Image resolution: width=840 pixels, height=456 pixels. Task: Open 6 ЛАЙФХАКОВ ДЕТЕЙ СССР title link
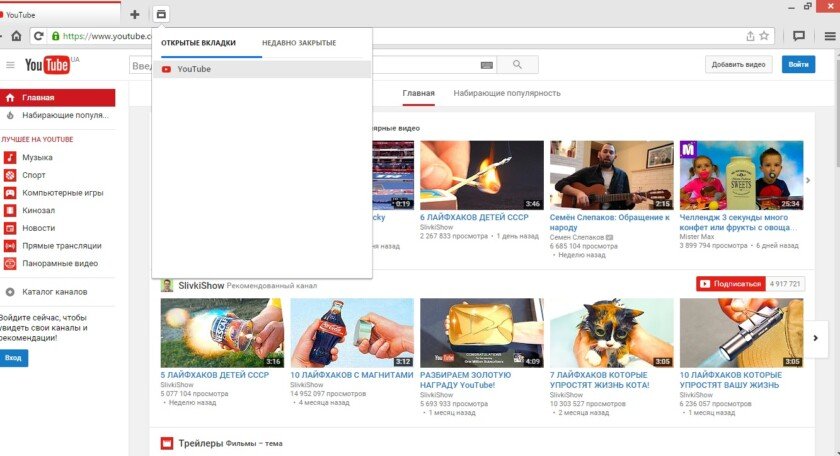474,218
